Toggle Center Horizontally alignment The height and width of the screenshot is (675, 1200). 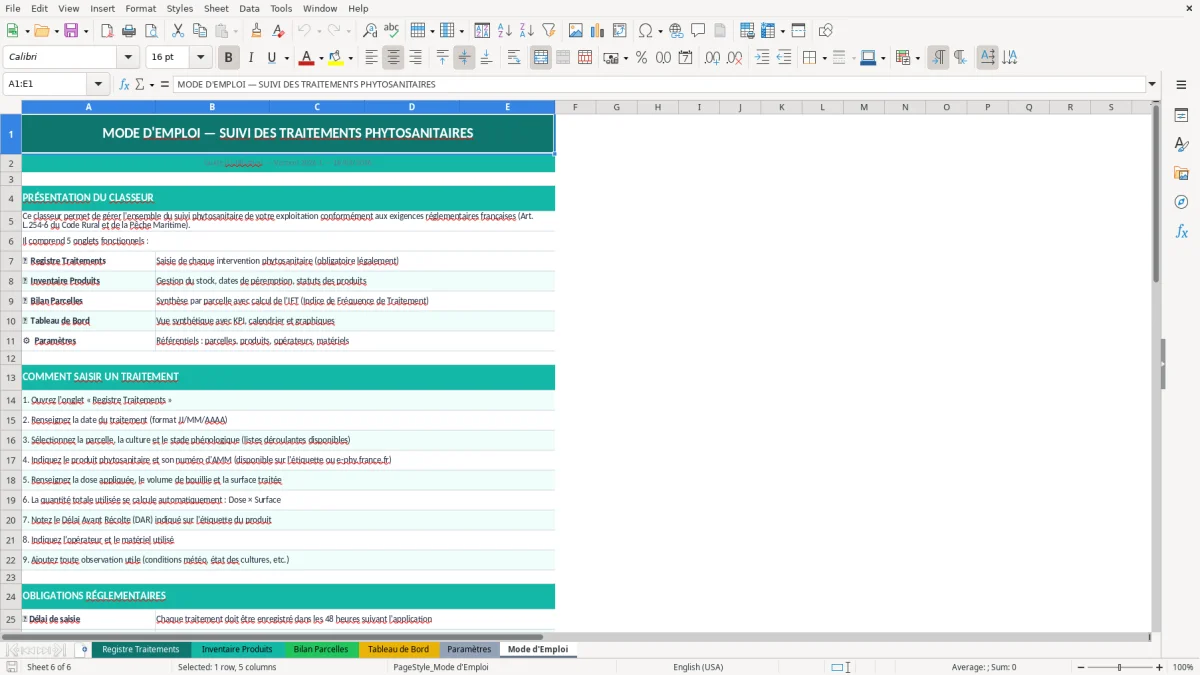(393, 58)
